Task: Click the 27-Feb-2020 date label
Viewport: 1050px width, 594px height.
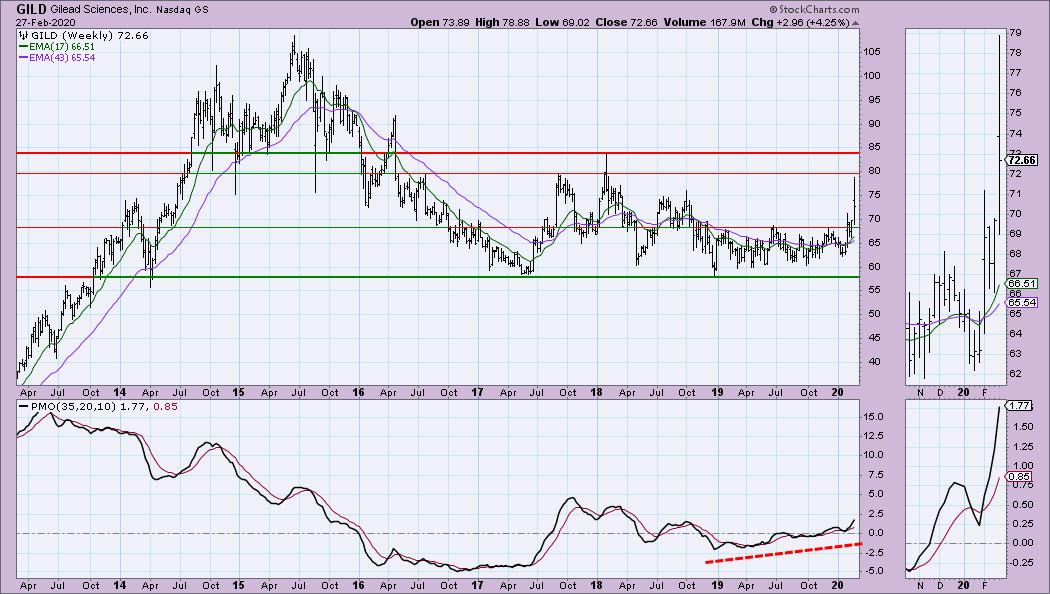Action: point(46,22)
